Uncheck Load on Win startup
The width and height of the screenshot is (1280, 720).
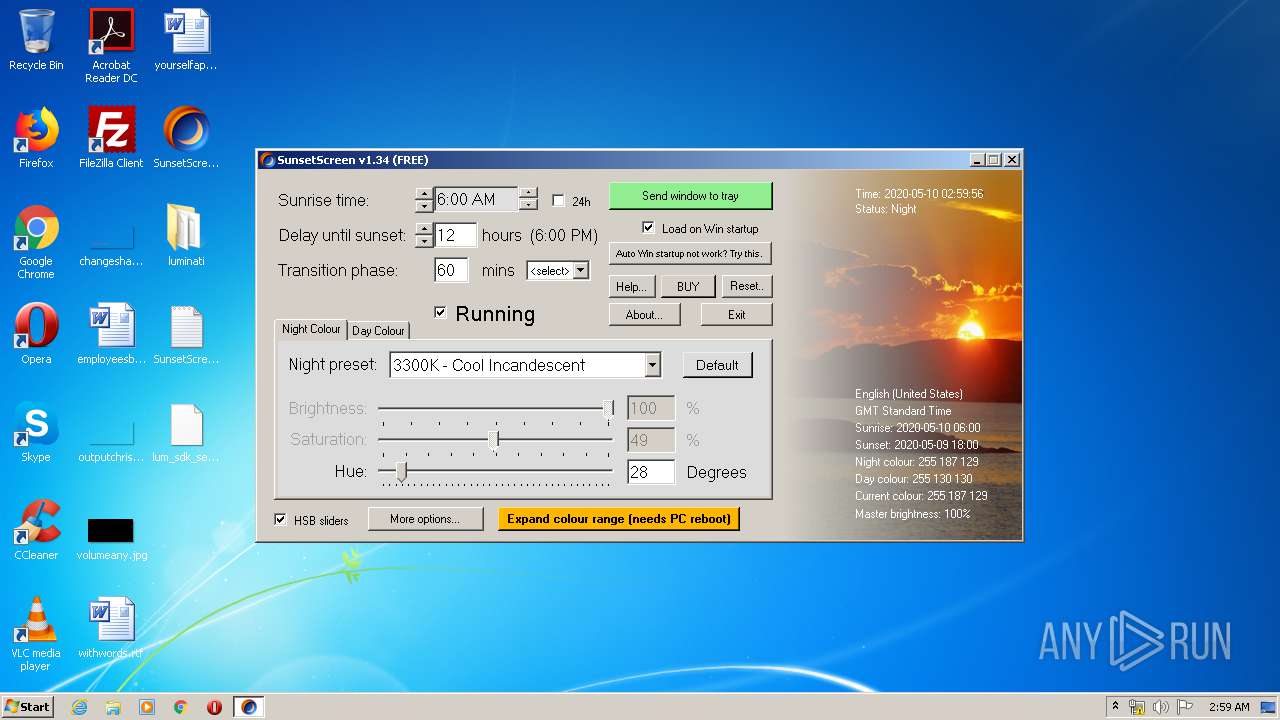tap(648, 228)
